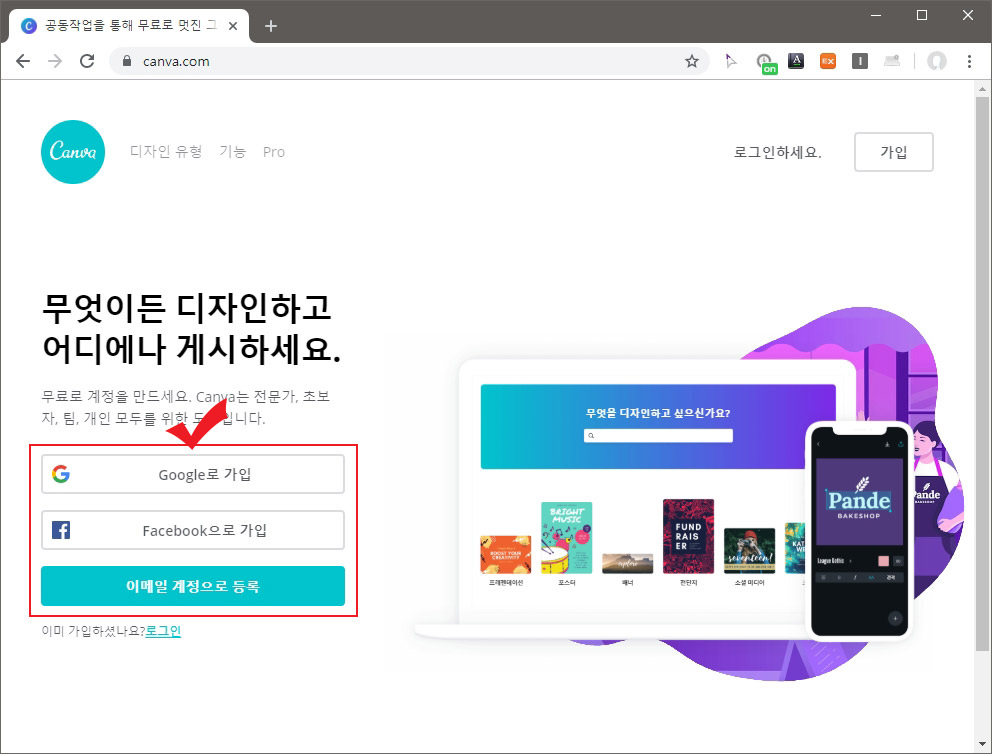This screenshot has width=992, height=754.
Task: Click the lock icon in address bar
Action: pyautogui.click(x=127, y=61)
